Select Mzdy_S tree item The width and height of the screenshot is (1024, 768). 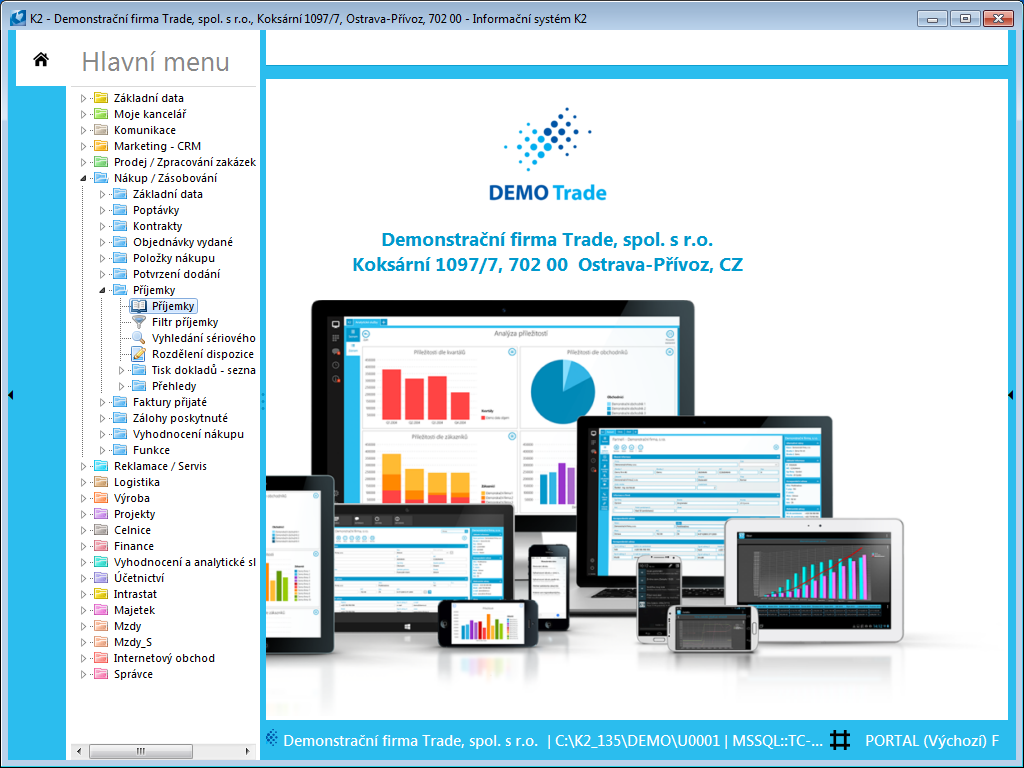[133, 642]
